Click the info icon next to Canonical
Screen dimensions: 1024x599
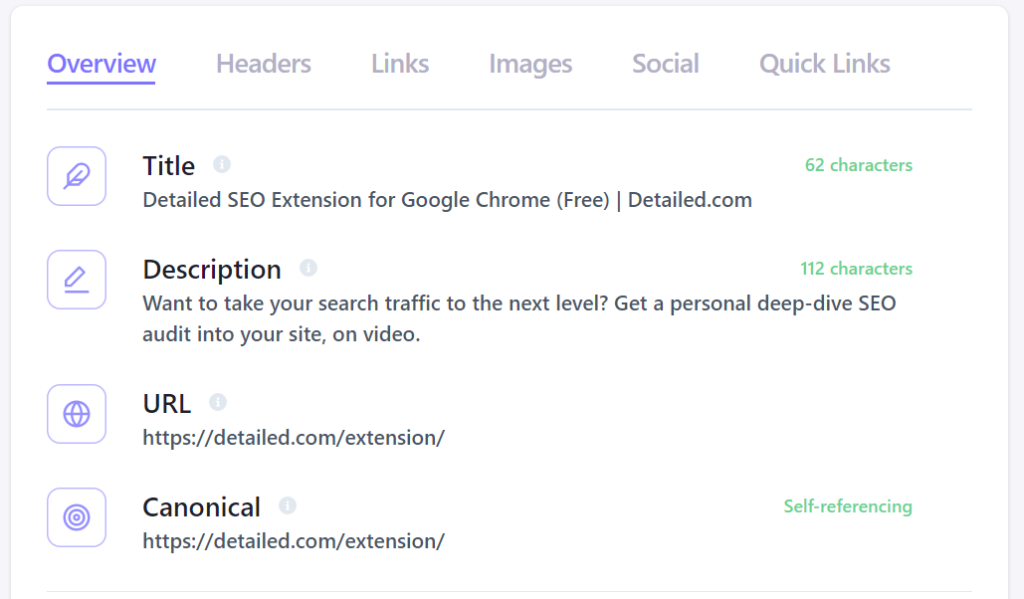tap(287, 506)
